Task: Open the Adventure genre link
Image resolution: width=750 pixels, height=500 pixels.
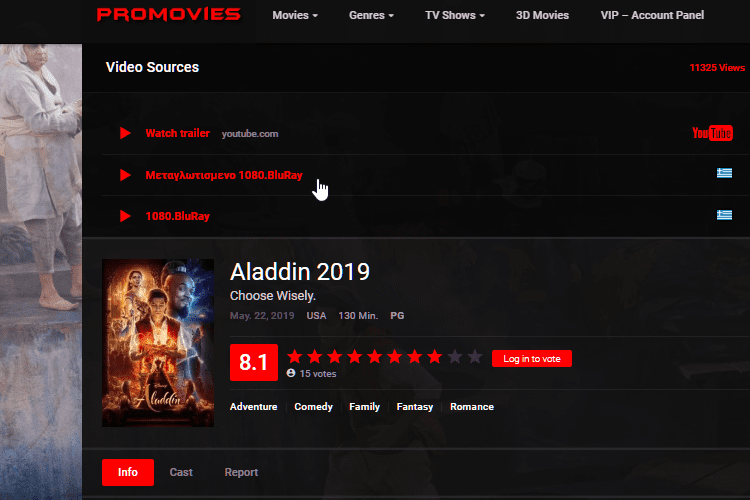Action: click(x=254, y=407)
